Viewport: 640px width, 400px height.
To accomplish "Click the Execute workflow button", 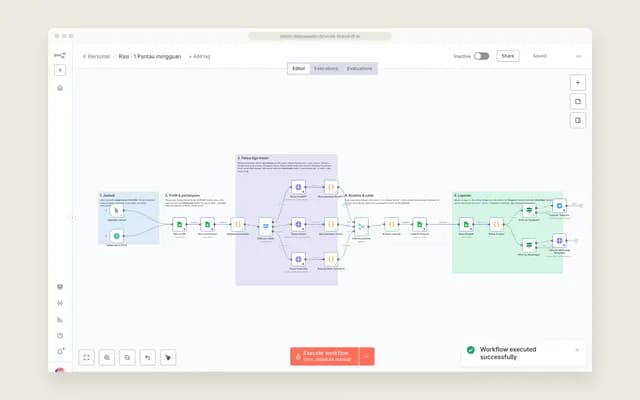I will (325, 356).
